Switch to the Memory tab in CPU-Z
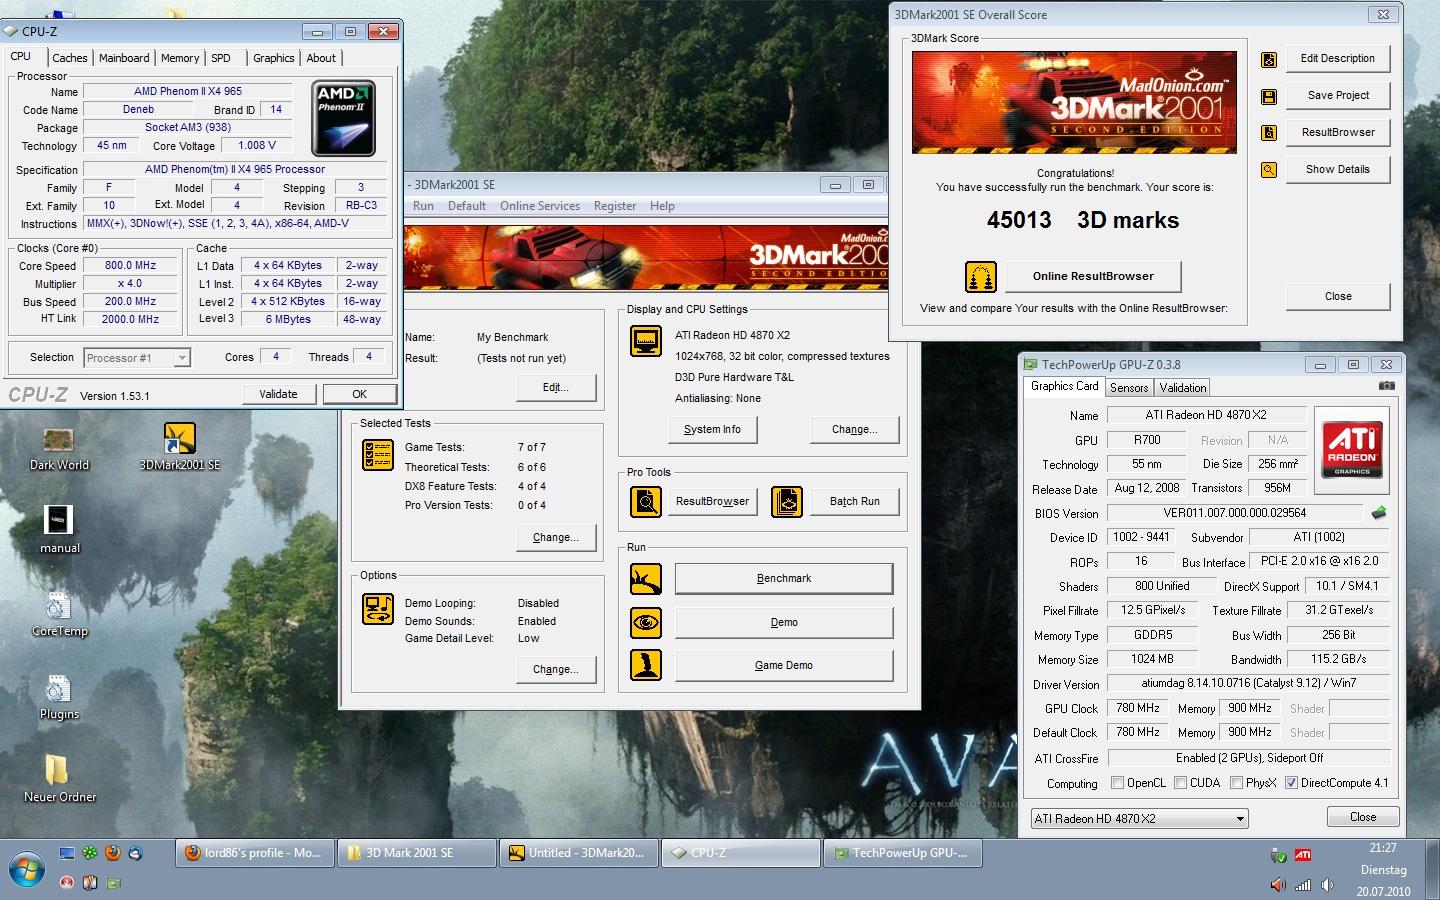Viewport: 1440px width, 900px height. click(x=180, y=58)
